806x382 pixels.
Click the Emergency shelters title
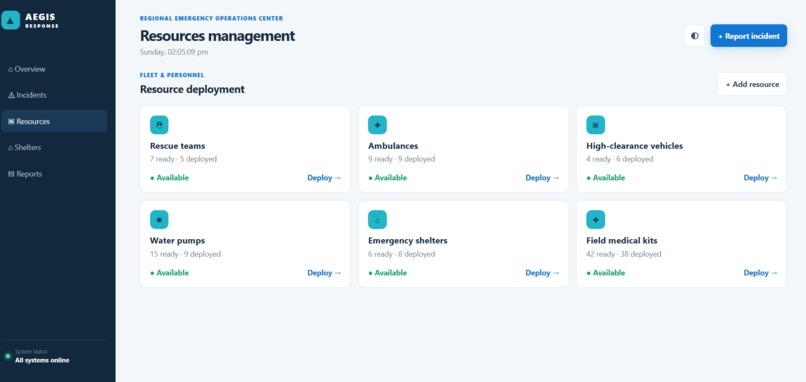(x=408, y=241)
